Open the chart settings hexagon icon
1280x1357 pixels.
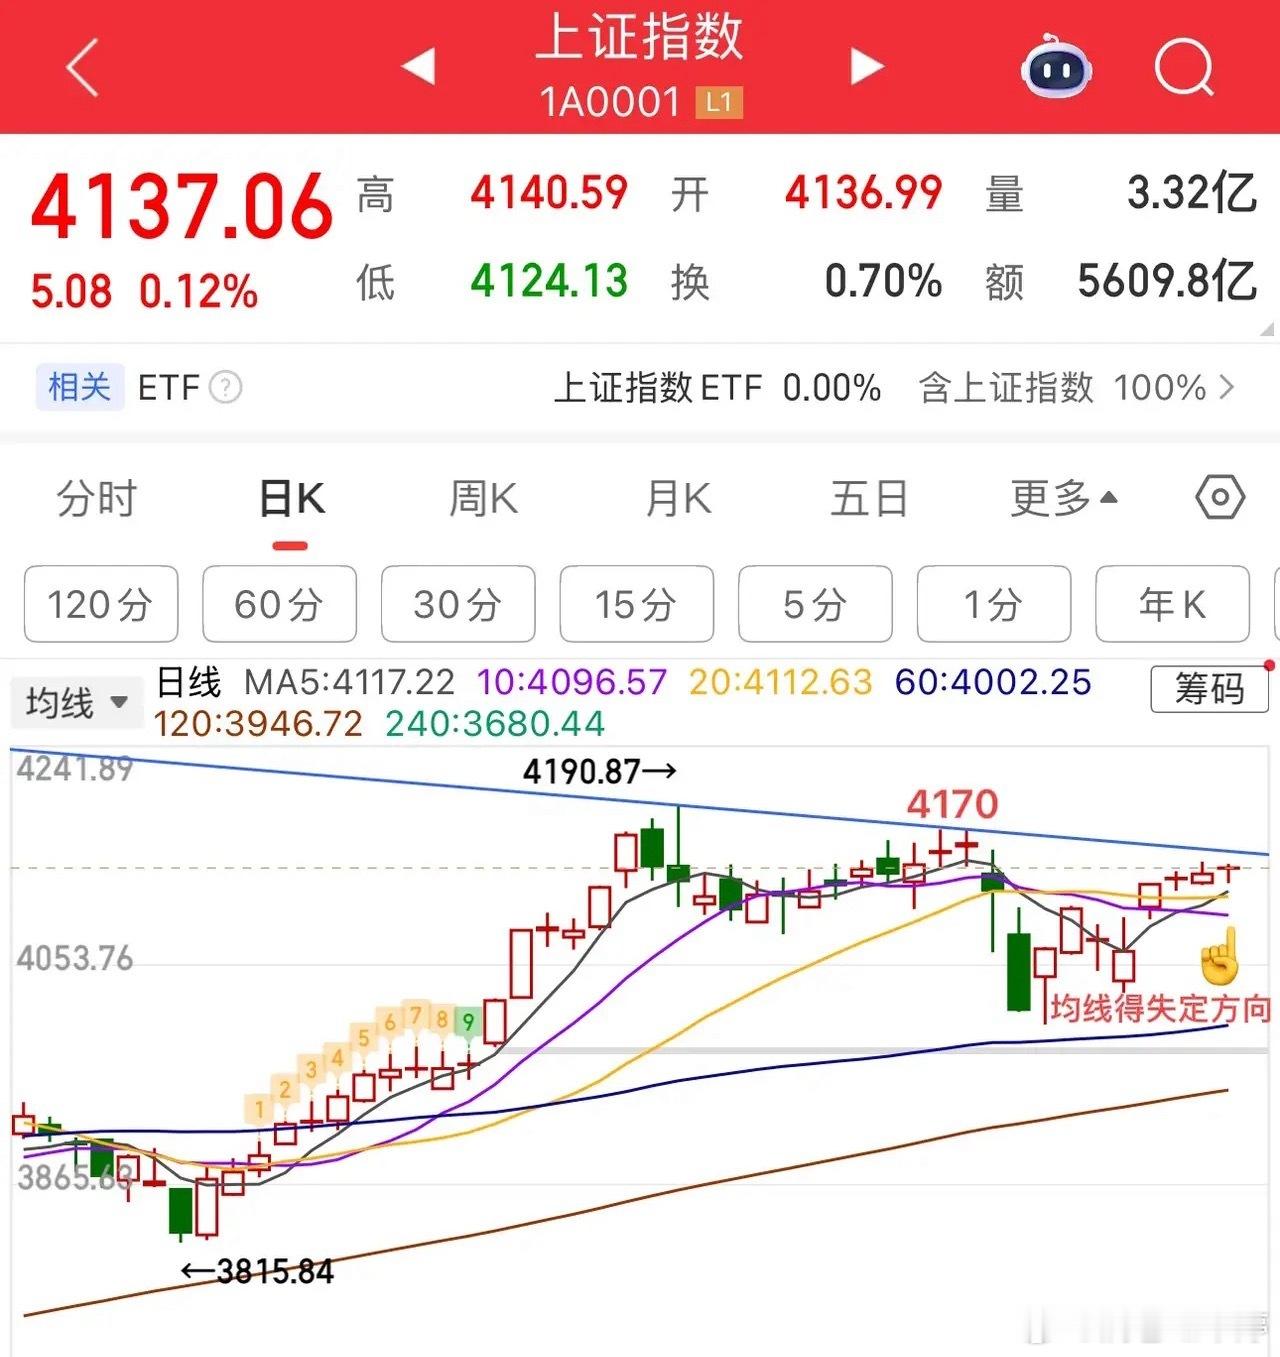(1220, 497)
